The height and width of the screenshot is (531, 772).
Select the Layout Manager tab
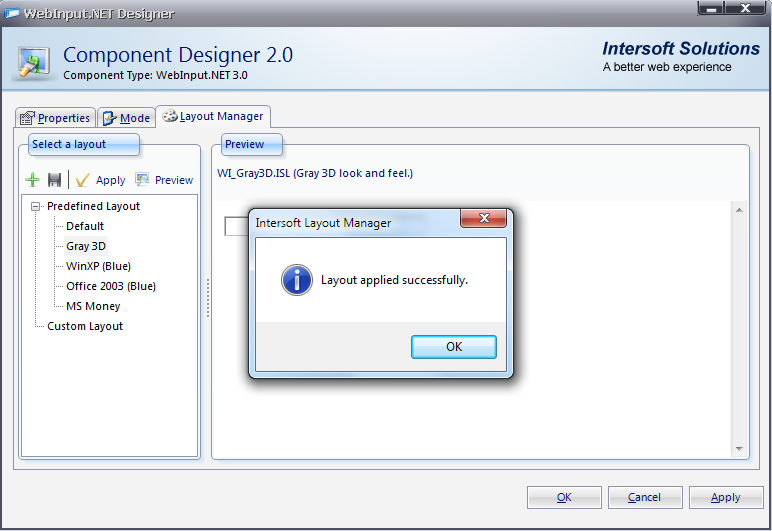pyautogui.click(x=213, y=116)
